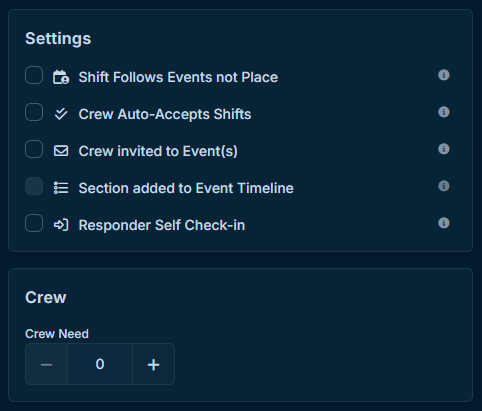The height and width of the screenshot is (411, 482).
Task: Click the double-check icon for Auto-Accepts Shifts
Action: coord(61,114)
